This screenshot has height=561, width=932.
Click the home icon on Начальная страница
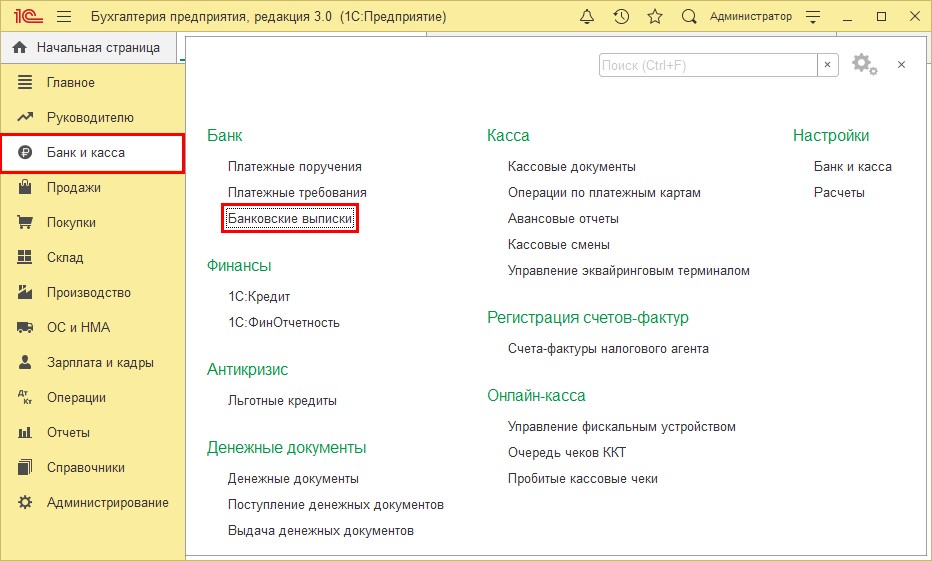(20, 48)
